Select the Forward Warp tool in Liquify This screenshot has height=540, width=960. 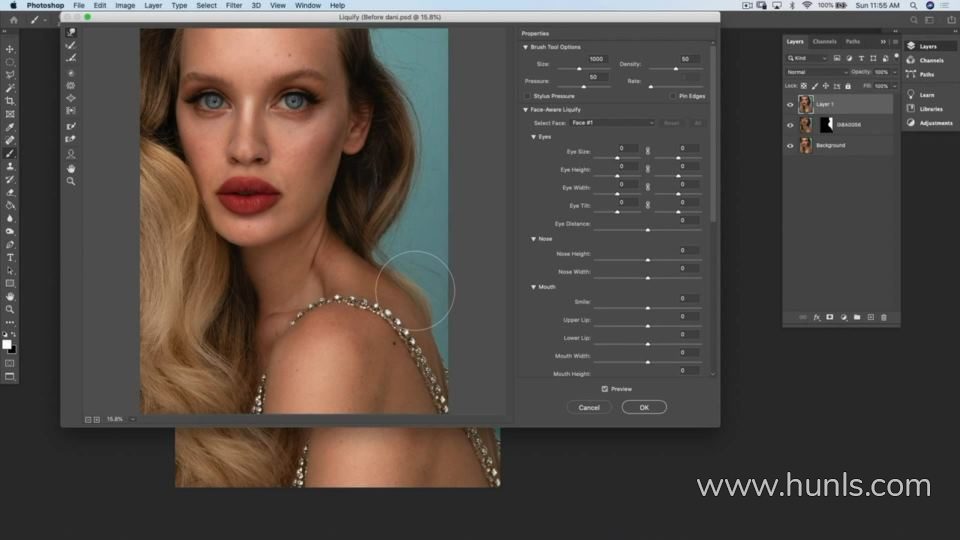click(x=71, y=32)
